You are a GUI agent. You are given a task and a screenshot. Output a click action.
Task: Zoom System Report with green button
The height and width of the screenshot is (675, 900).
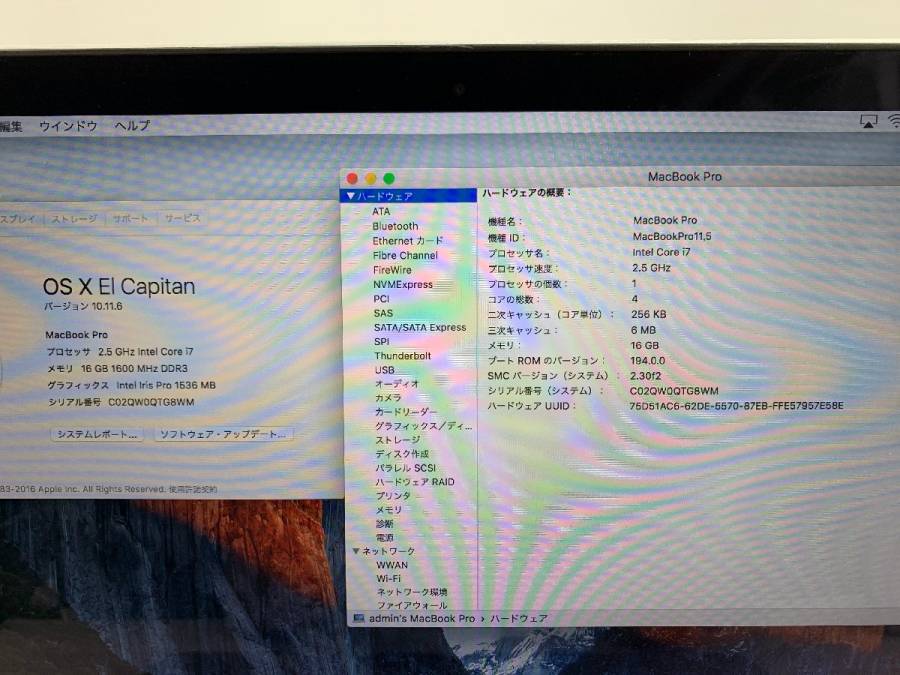pos(389,179)
